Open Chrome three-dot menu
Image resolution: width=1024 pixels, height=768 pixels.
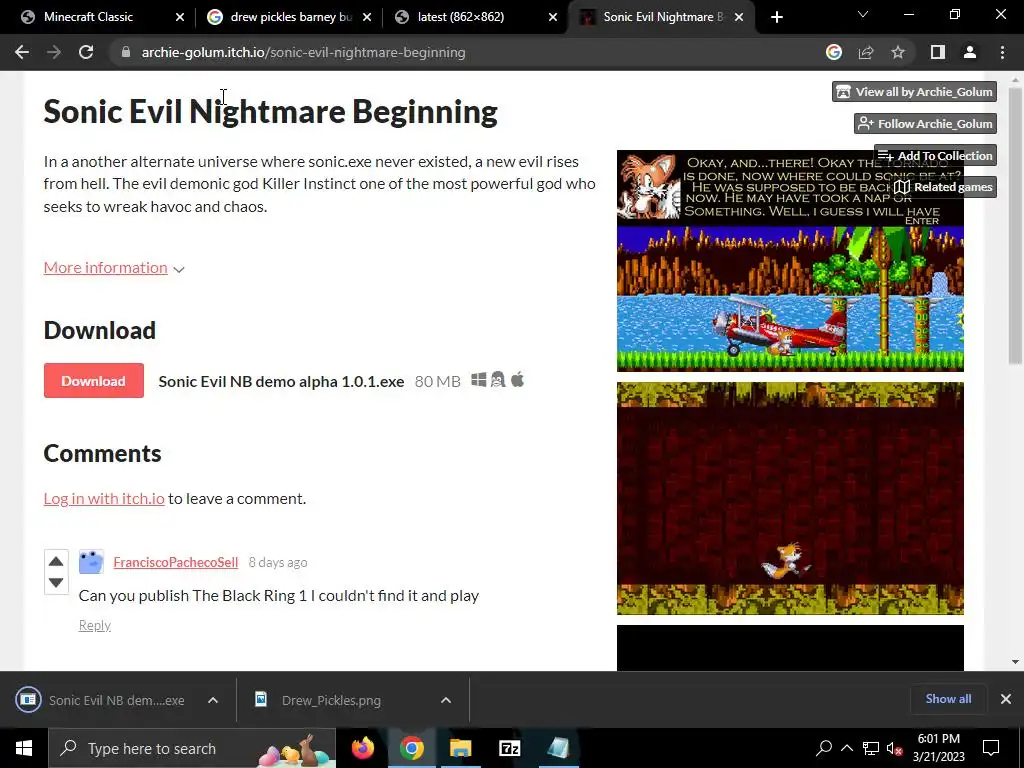1002,52
